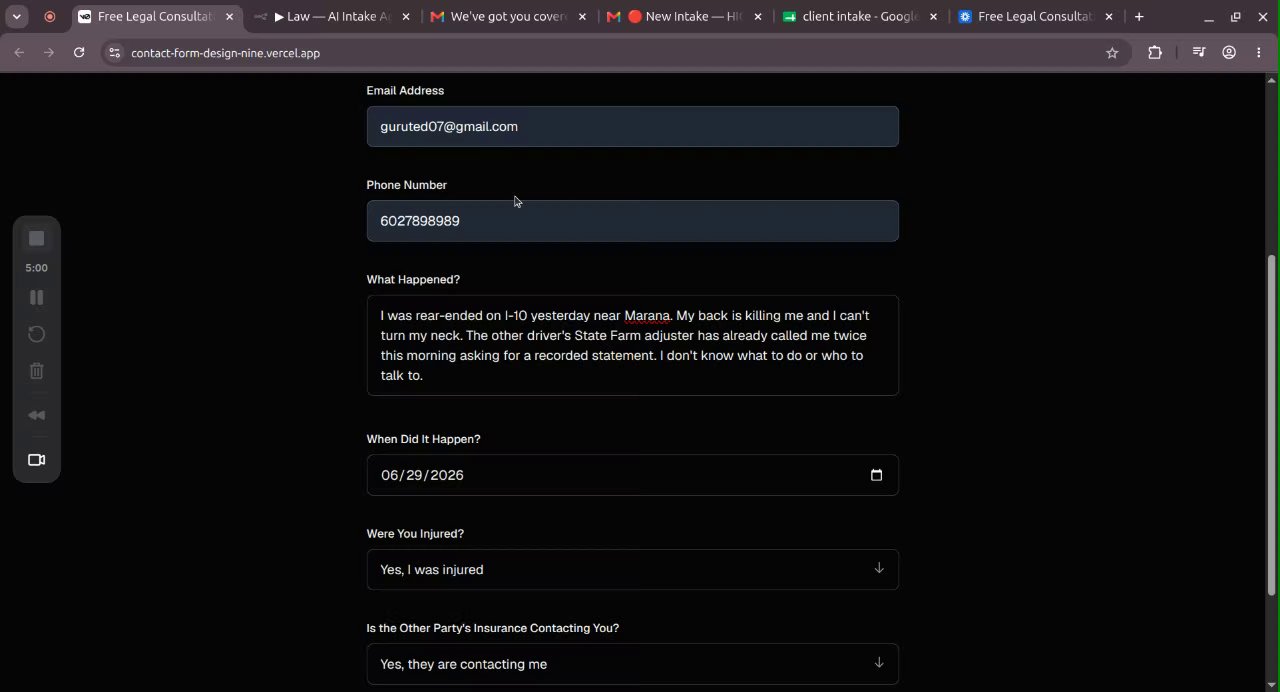Open the Chrome profile avatar icon
The image size is (1280, 692).
coord(1229,53)
